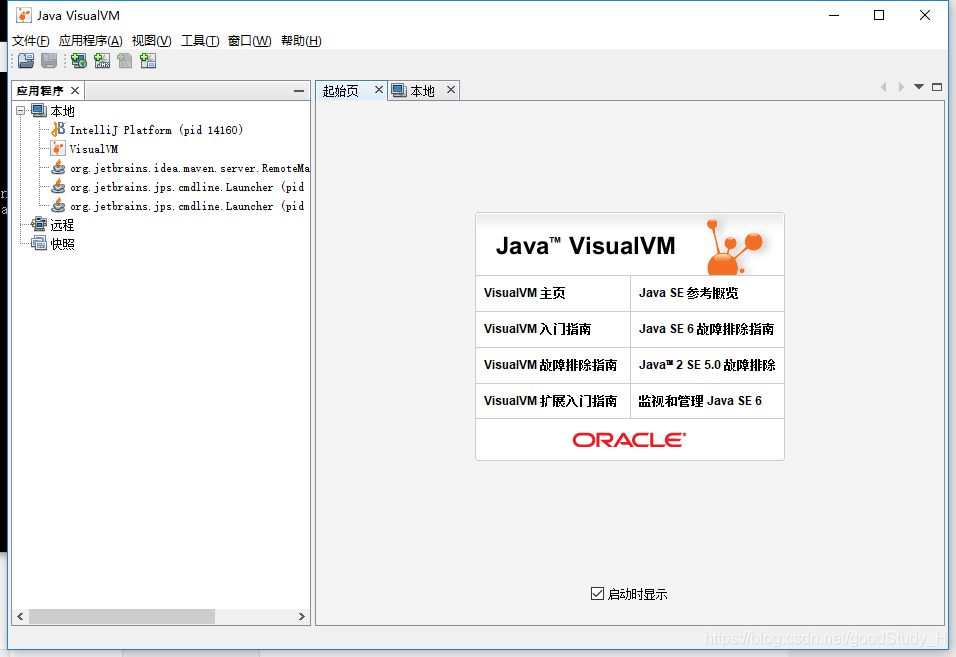Minimize the 应用程序 panel
The height and width of the screenshot is (657, 956).
[x=299, y=91]
